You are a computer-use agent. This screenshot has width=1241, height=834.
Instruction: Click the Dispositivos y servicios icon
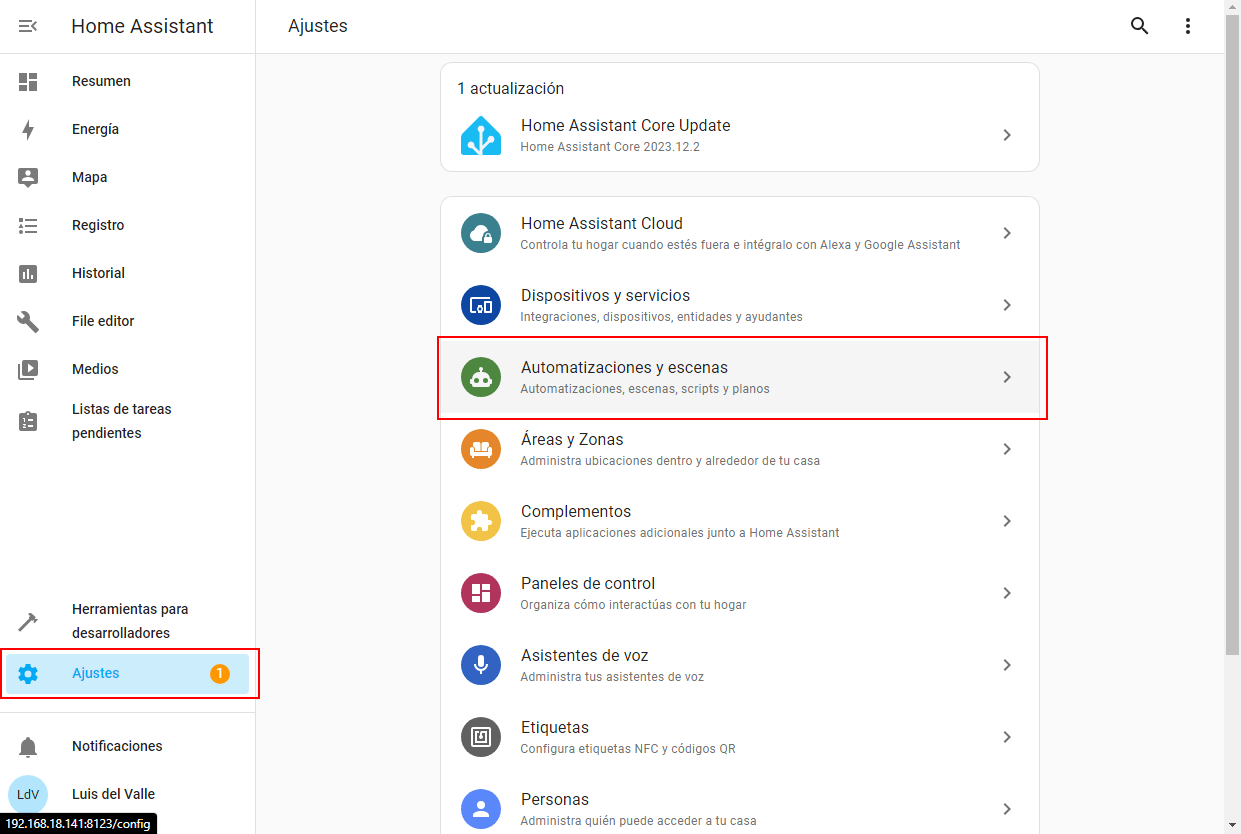pyautogui.click(x=481, y=305)
